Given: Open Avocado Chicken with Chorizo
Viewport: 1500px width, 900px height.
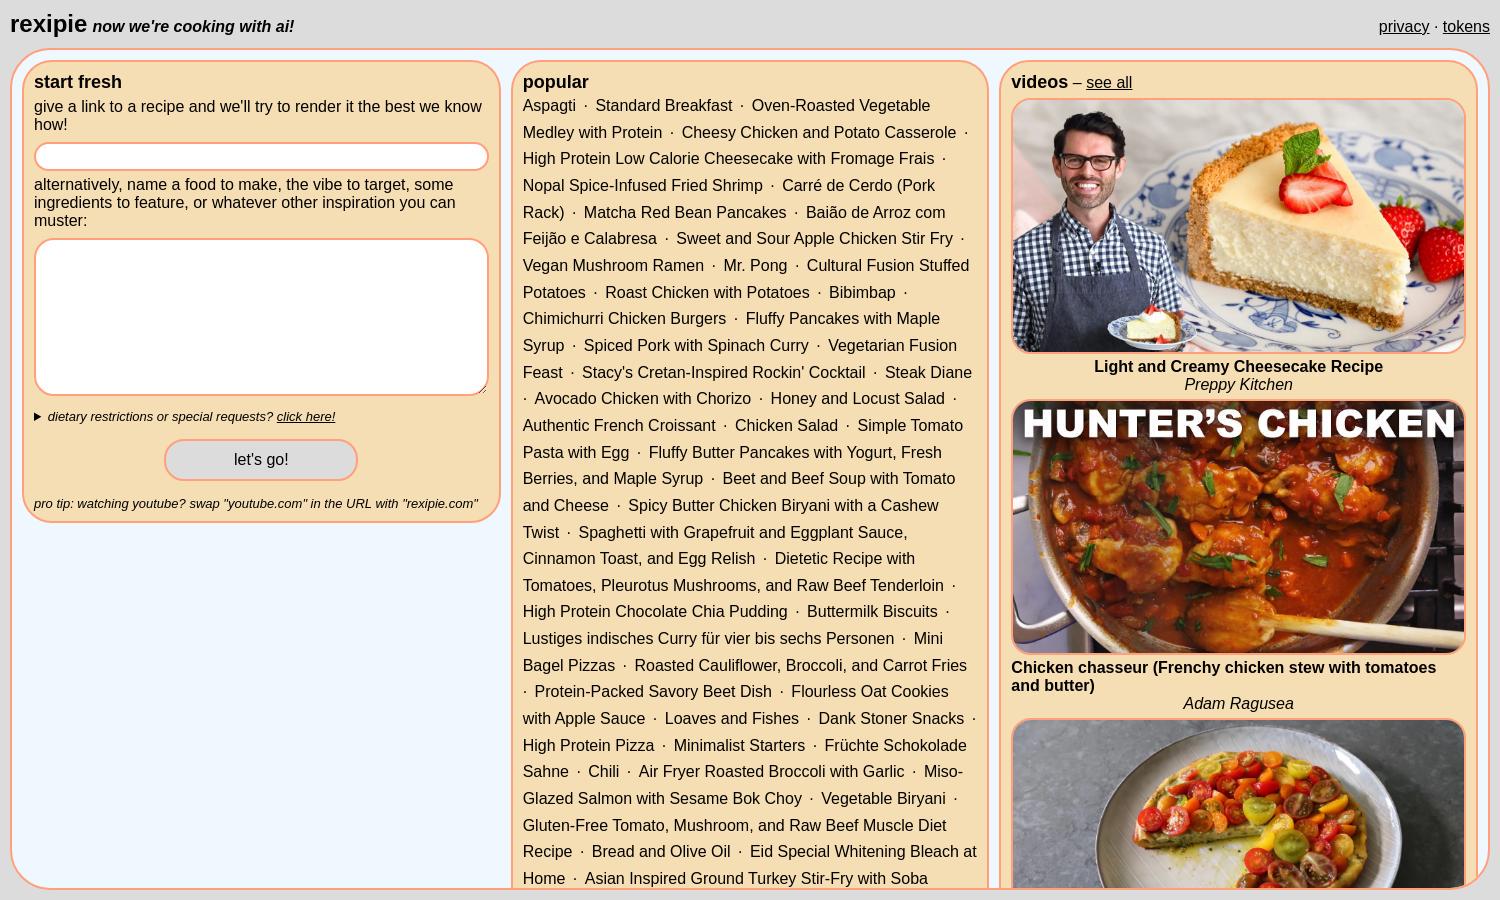Looking at the screenshot, I should click(x=642, y=399).
